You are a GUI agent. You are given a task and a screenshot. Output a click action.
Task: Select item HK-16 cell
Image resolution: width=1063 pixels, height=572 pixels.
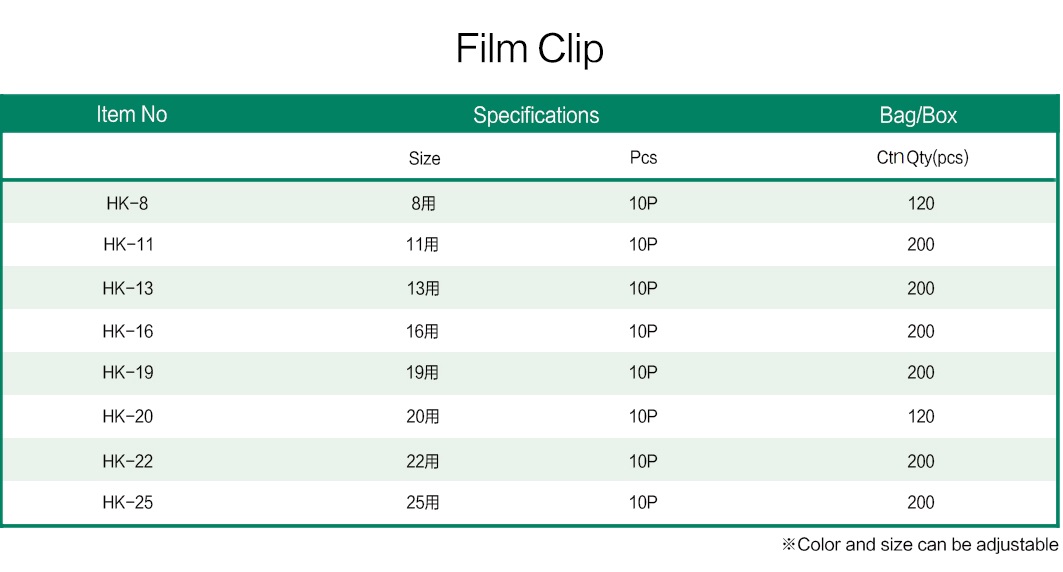click(127, 331)
